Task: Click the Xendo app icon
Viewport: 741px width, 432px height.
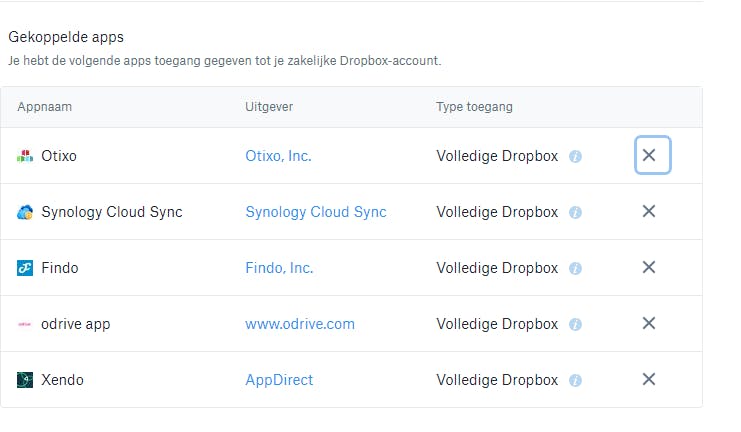Action: coord(25,380)
